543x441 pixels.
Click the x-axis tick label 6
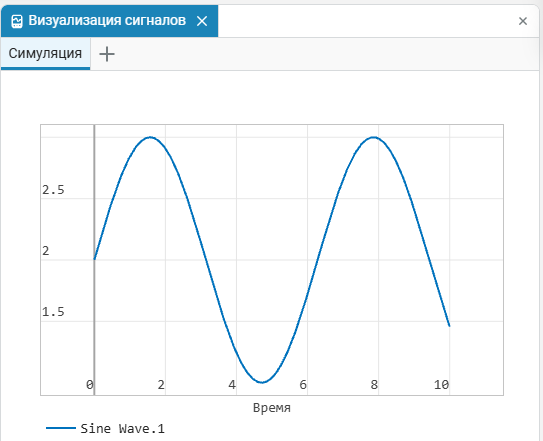click(303, 385)
